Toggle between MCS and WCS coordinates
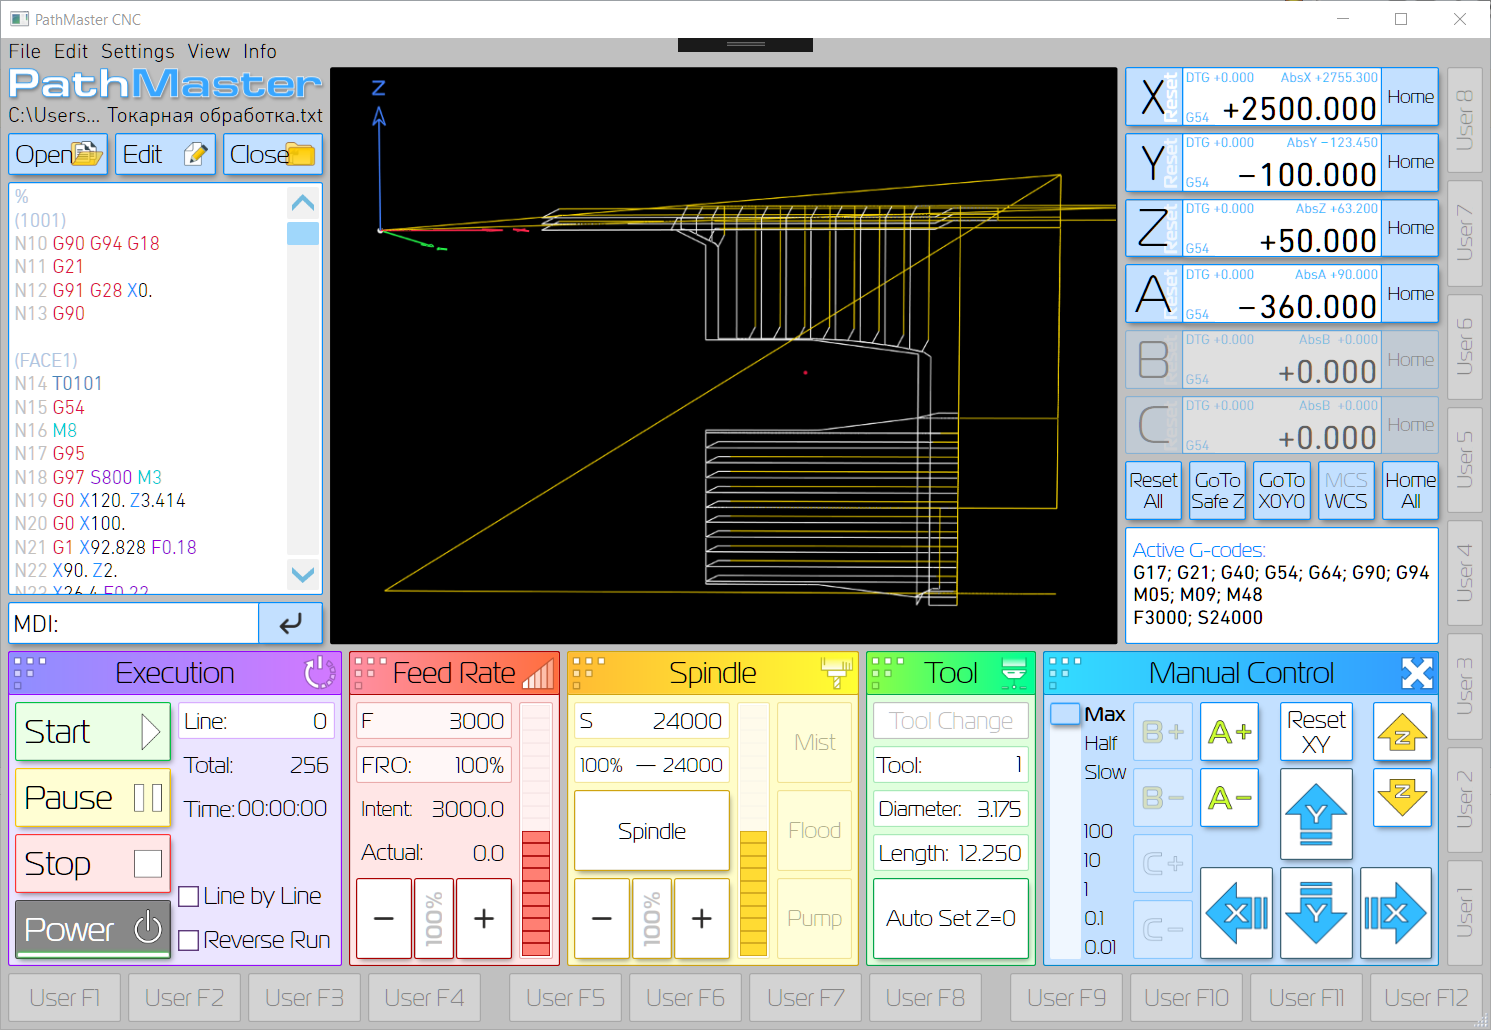1491x1030 pixels. tap(1345, 490)
